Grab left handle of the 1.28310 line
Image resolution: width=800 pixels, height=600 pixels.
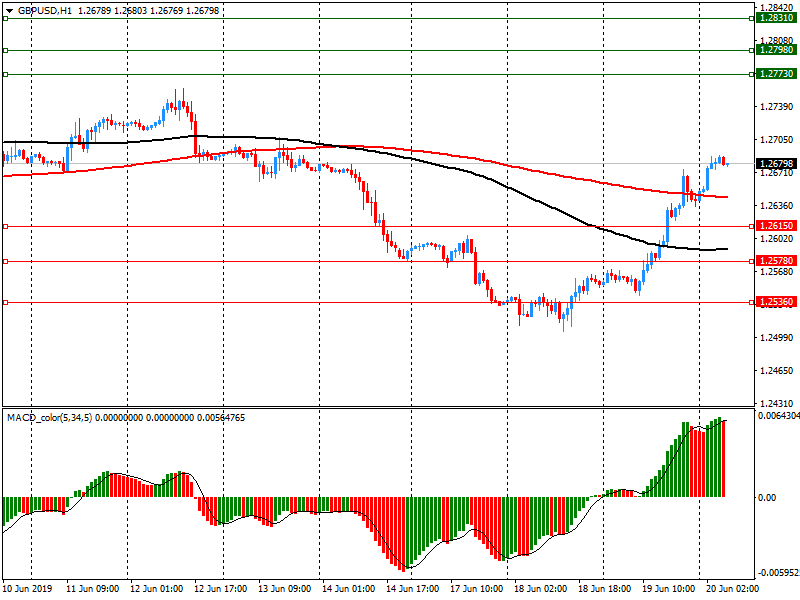click(6, 18)
